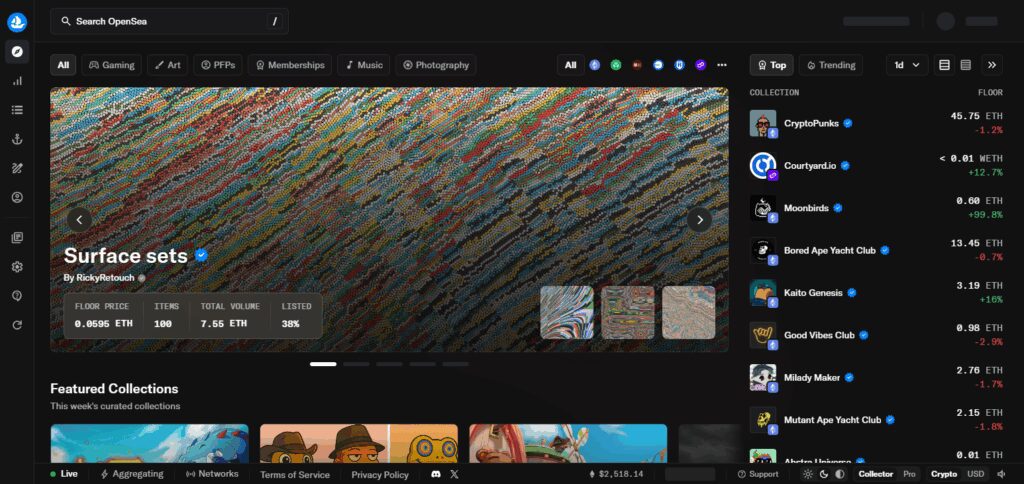1024x484 pixels.
Task: Jump to second carousel slide indicator
Action: point(356,364)
